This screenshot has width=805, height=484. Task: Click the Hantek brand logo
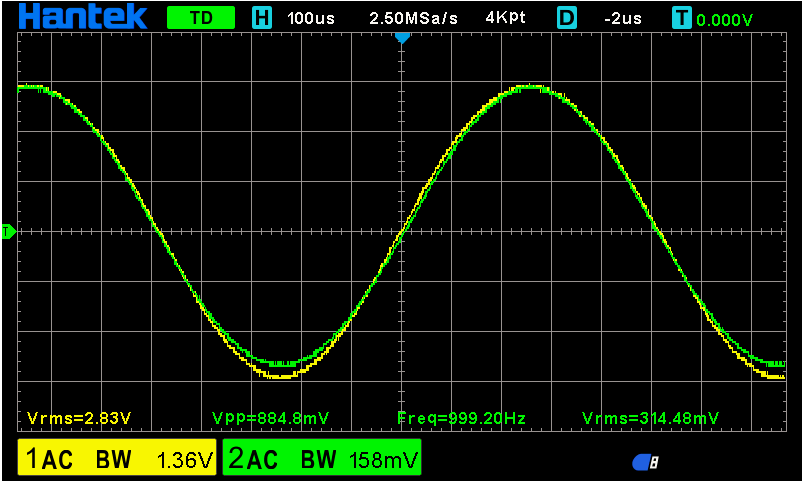click(x=83, y=16)
